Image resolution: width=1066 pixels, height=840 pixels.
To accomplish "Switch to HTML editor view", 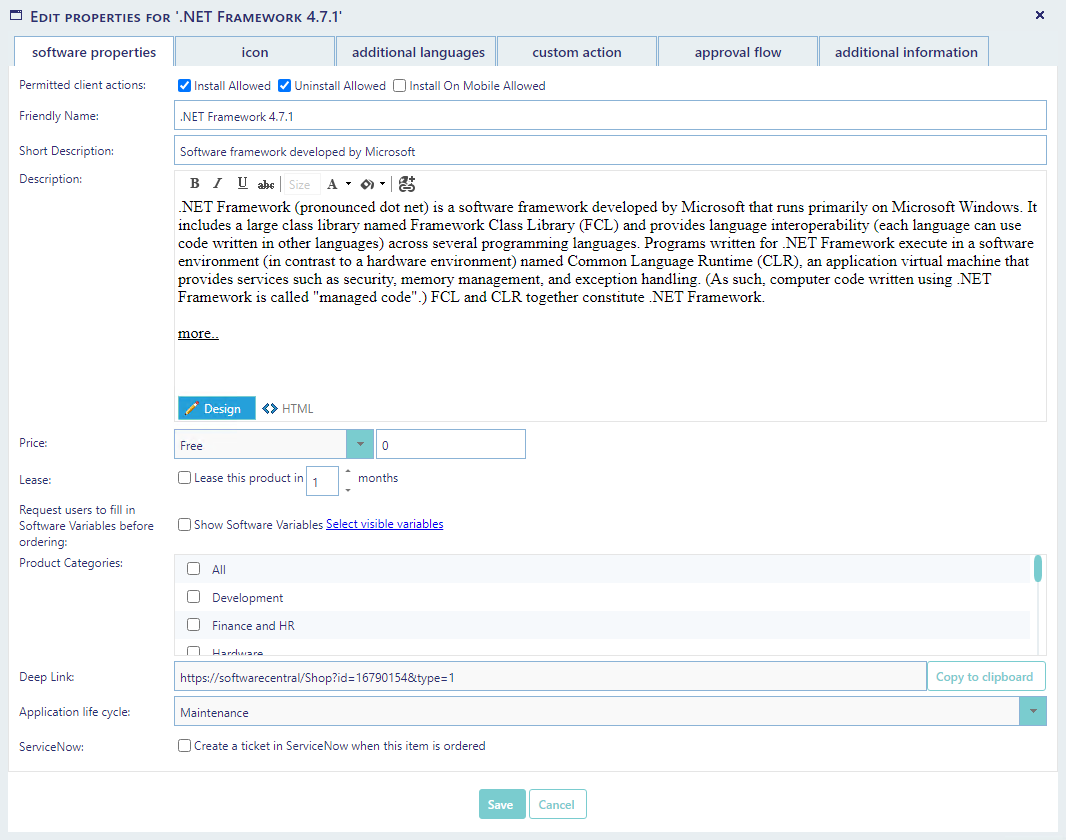I will point(288,408).
